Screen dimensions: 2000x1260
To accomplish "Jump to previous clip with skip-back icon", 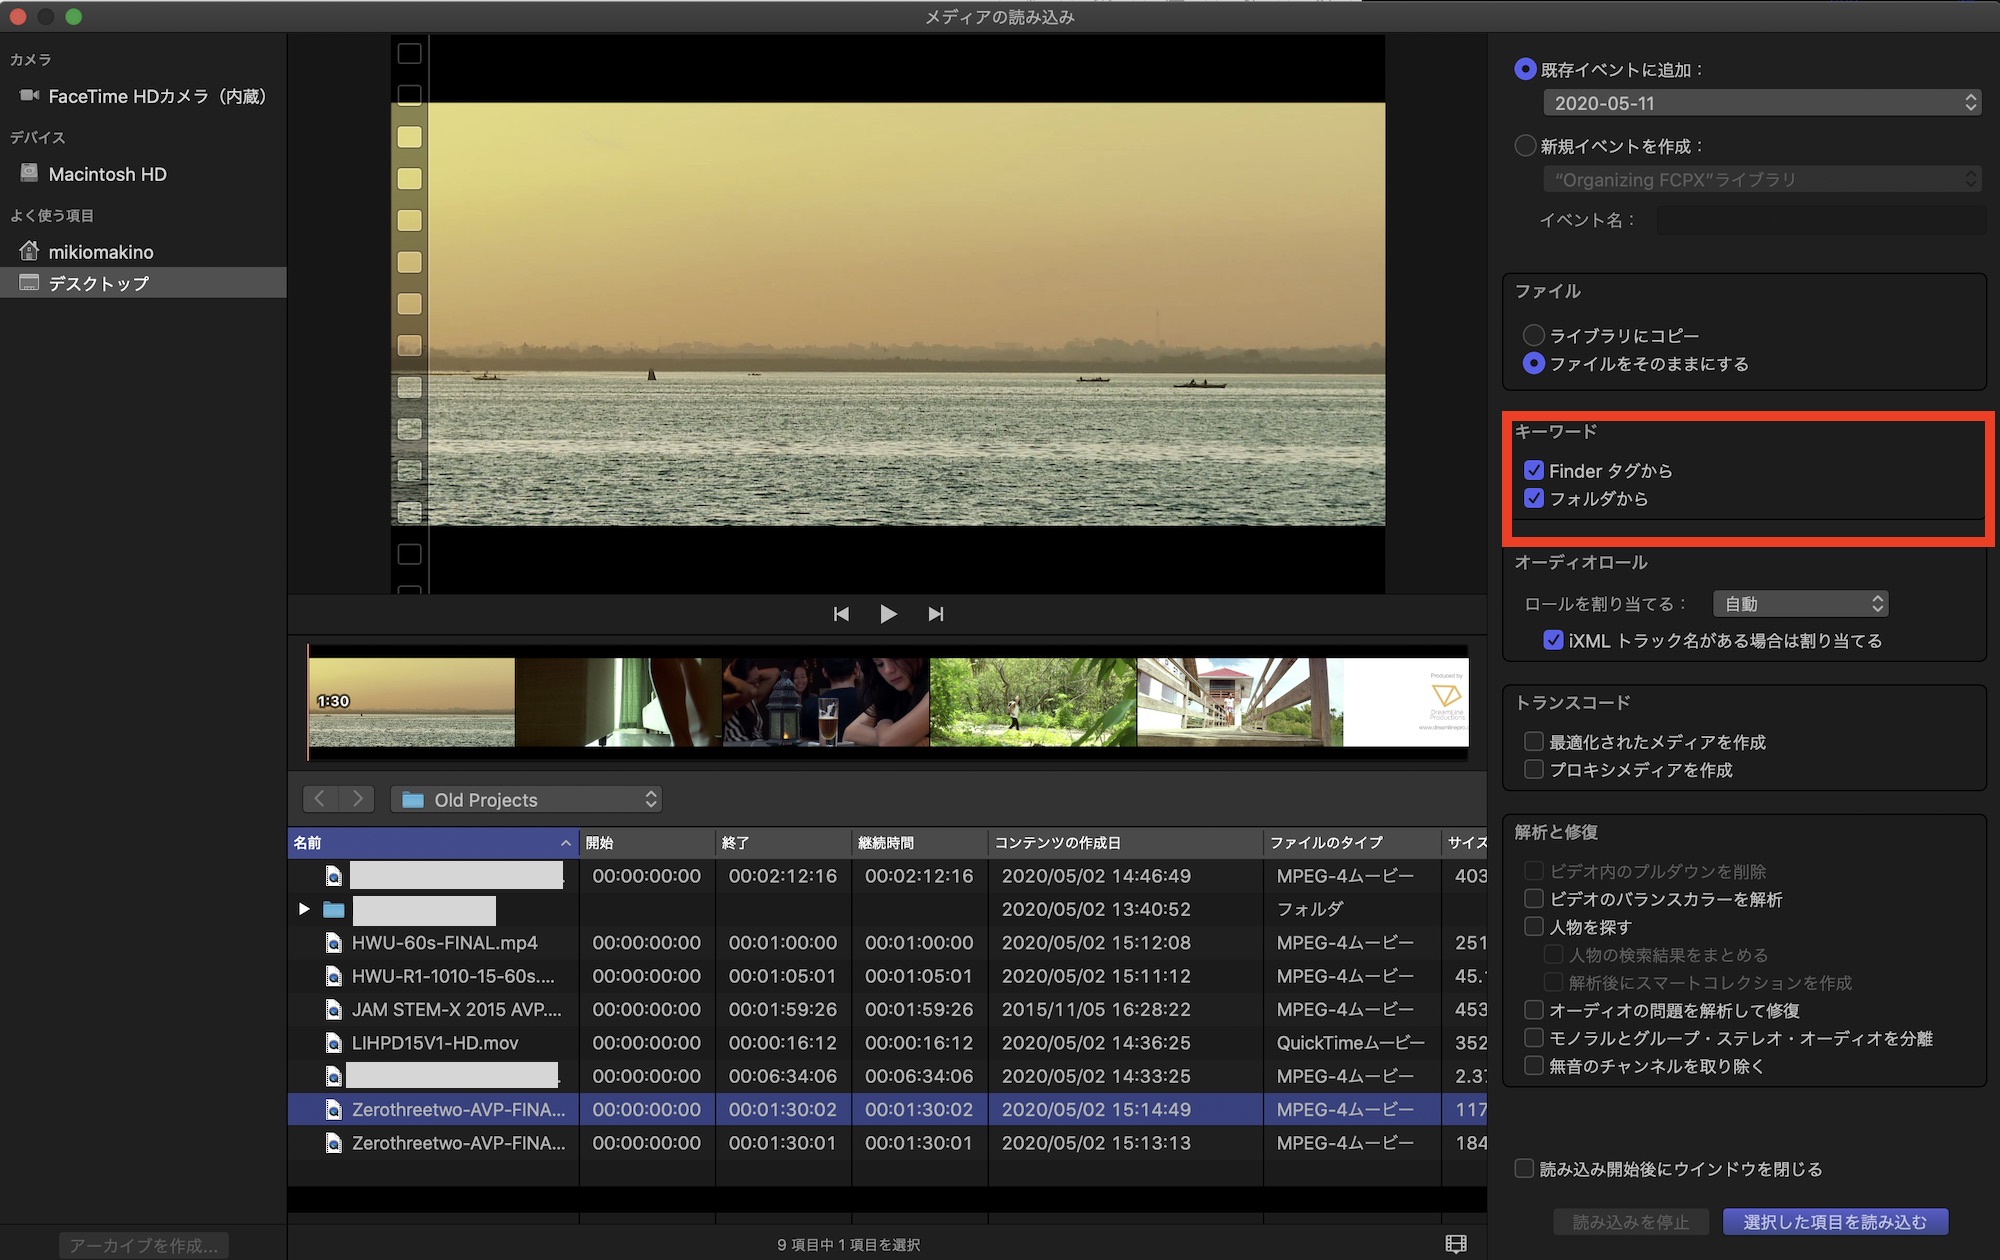I will tap(841, 614).
